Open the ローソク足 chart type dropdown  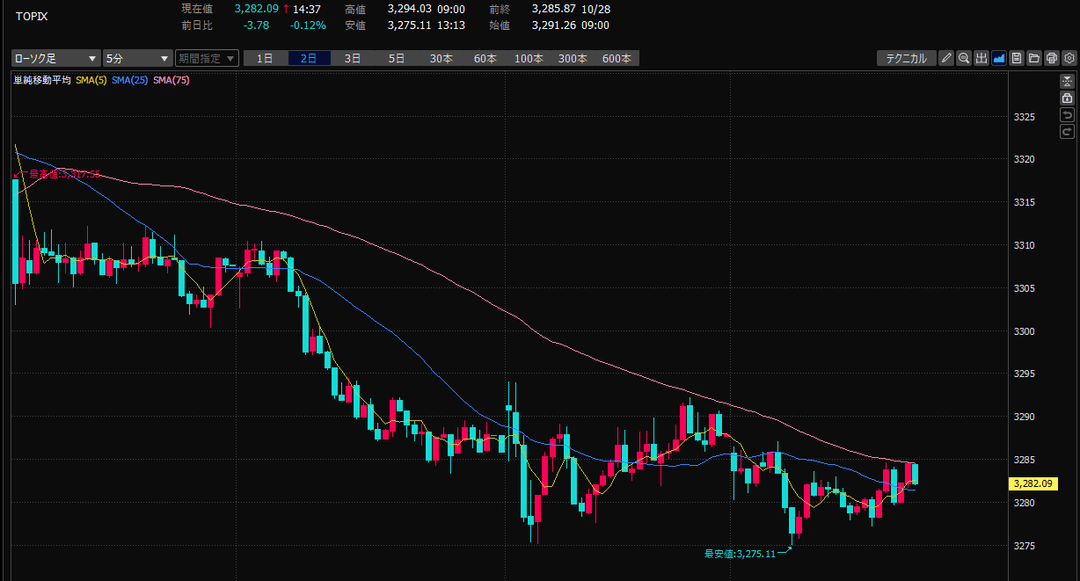pos(56,58)
